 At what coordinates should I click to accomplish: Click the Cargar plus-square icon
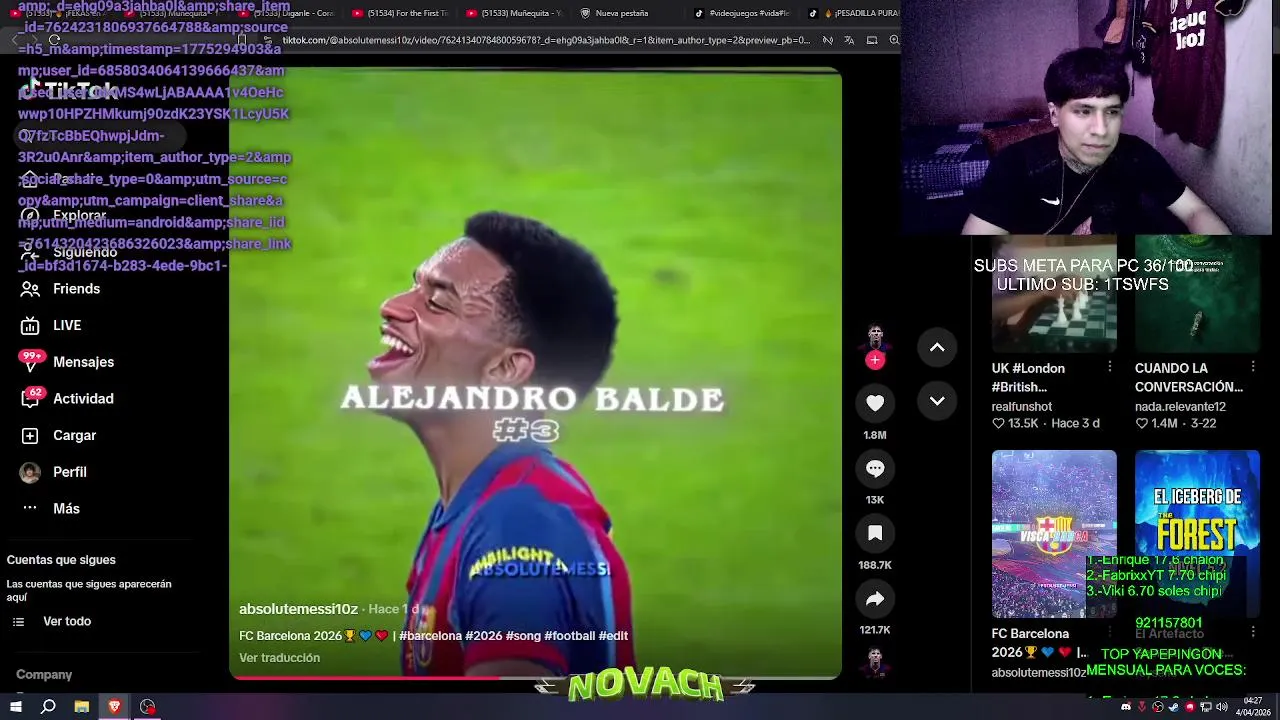[x=31, y=435]
